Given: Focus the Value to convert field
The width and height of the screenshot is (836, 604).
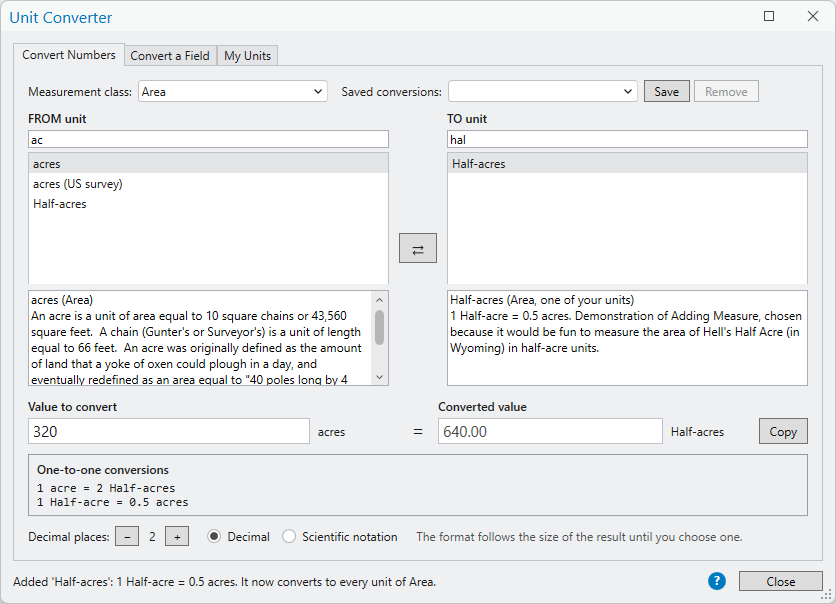Looking at the screenshot, I should pyautogui.click(x=169, y=431).
